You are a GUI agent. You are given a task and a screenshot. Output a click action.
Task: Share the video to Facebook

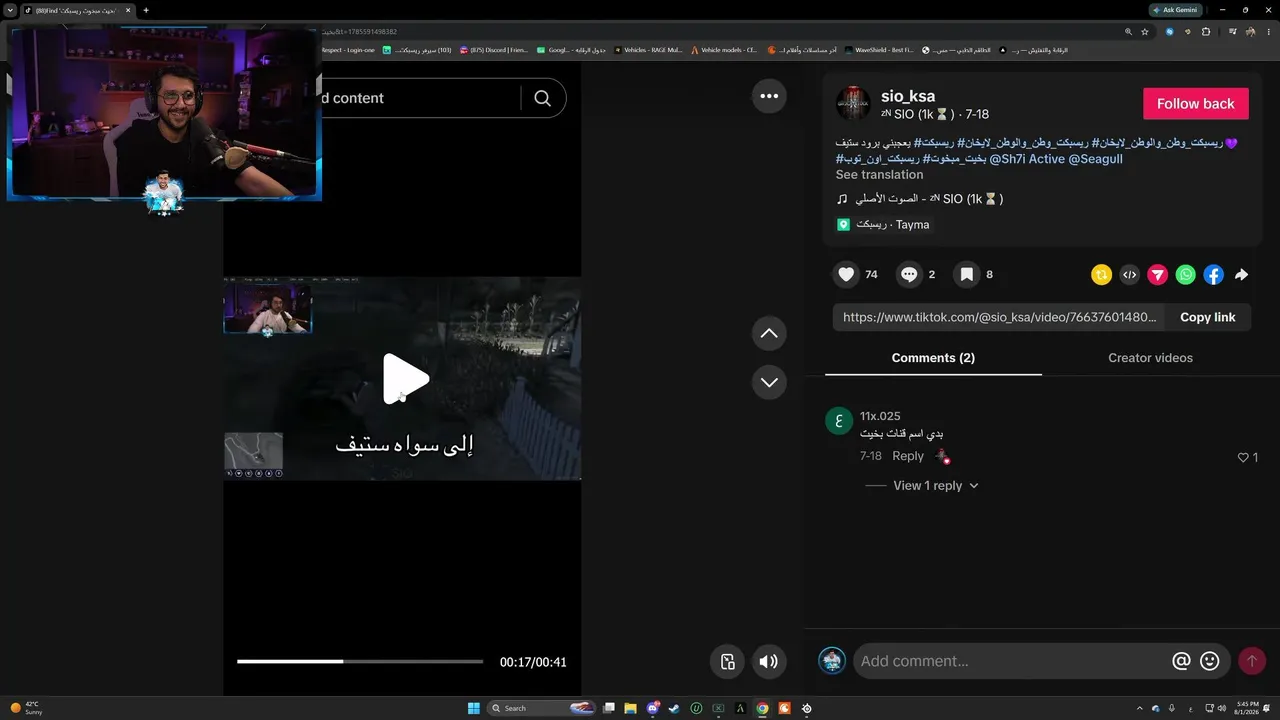coord(1213,275)
